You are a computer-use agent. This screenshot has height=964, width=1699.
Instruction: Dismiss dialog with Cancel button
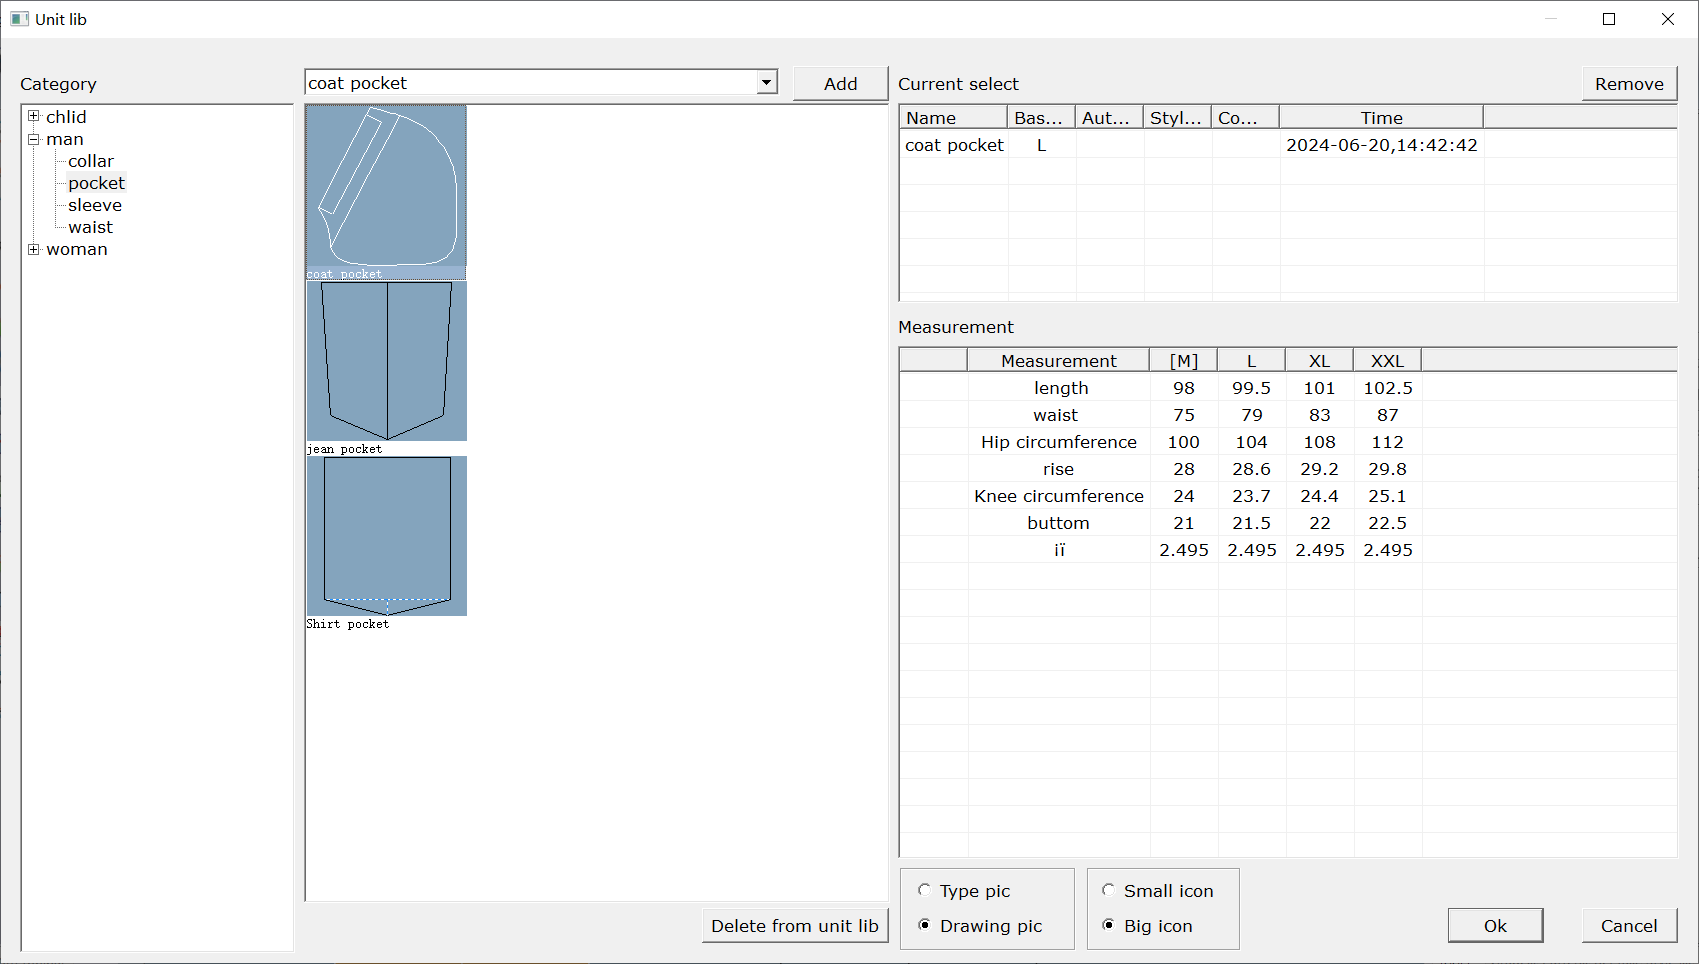click(1629, 926)
